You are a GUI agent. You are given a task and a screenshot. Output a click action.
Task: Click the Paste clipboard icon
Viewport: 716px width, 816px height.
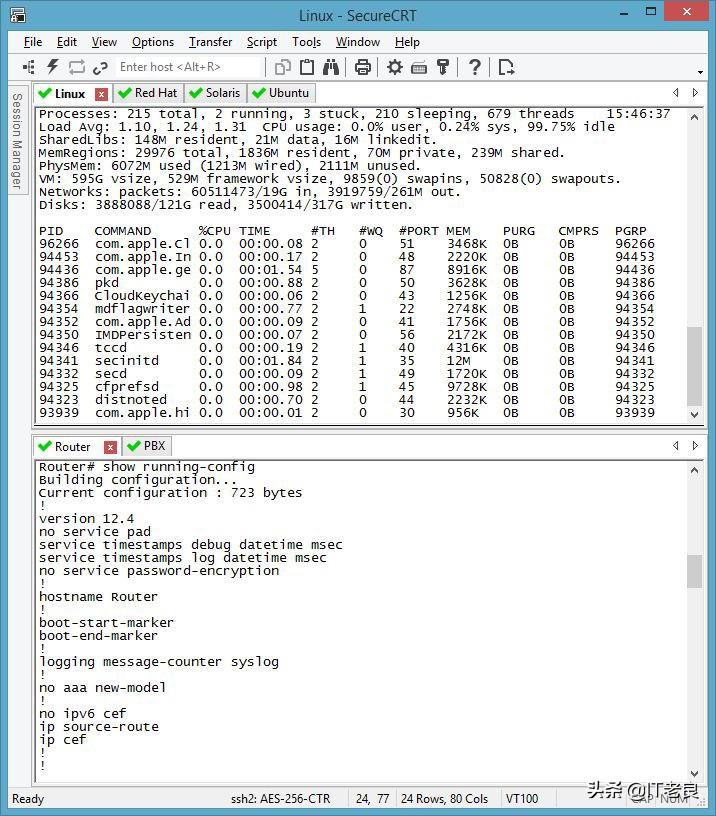click(x=307, y=67)
